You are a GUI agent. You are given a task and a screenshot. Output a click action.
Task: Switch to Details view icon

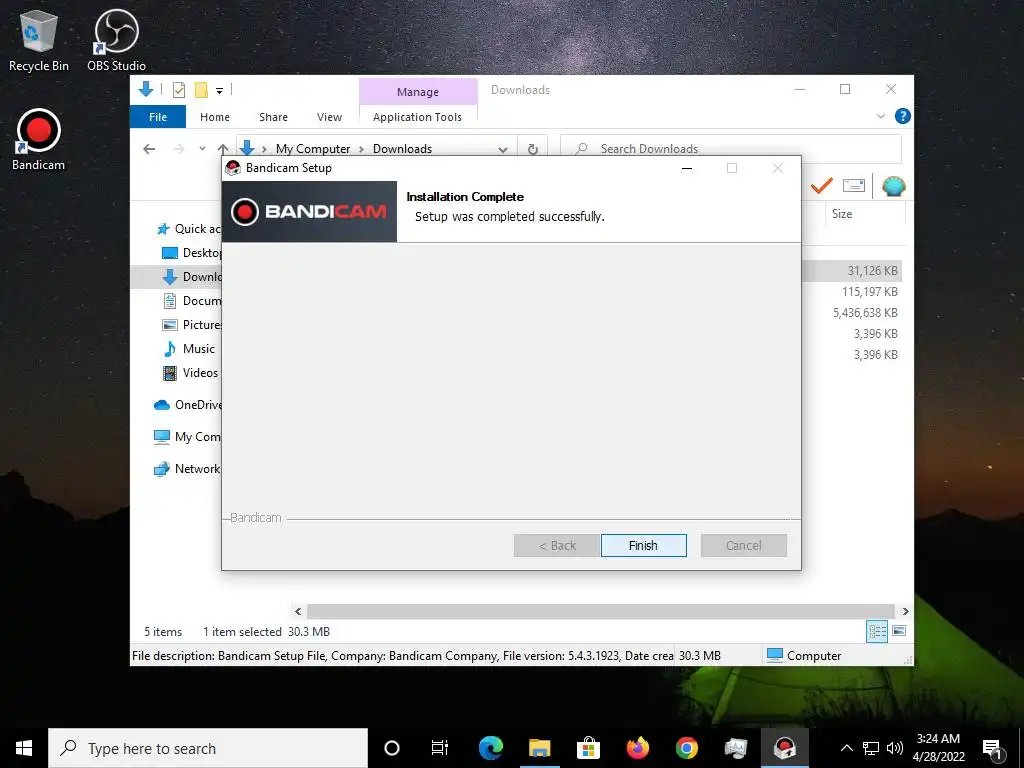click(877, 632)
